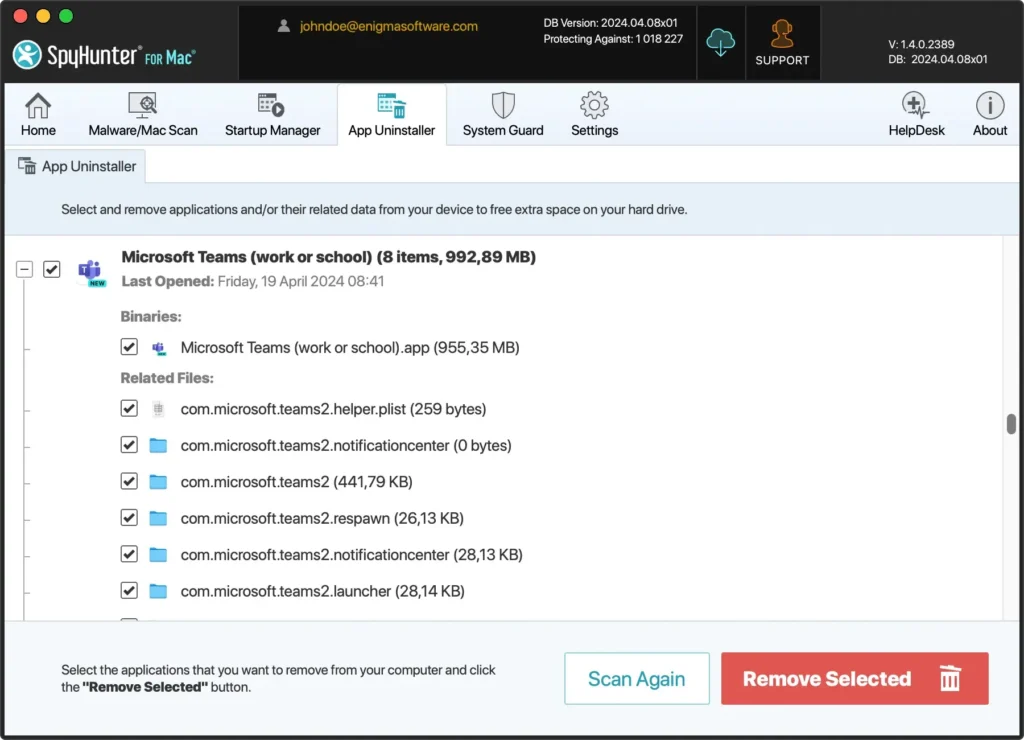Select the App Uninstaller toolbar icon

click(x=391, y=105)
